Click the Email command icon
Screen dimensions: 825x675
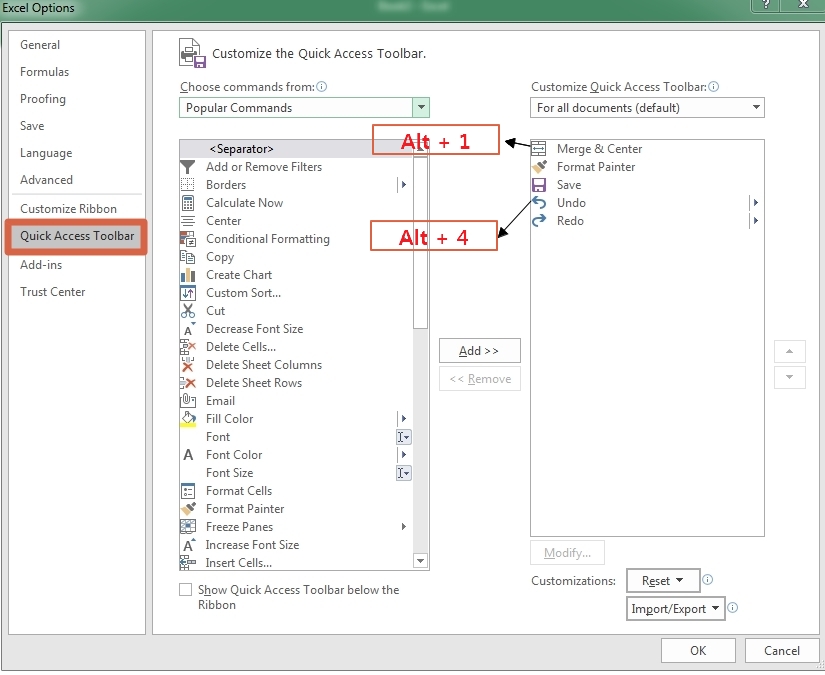coord(187,401)
